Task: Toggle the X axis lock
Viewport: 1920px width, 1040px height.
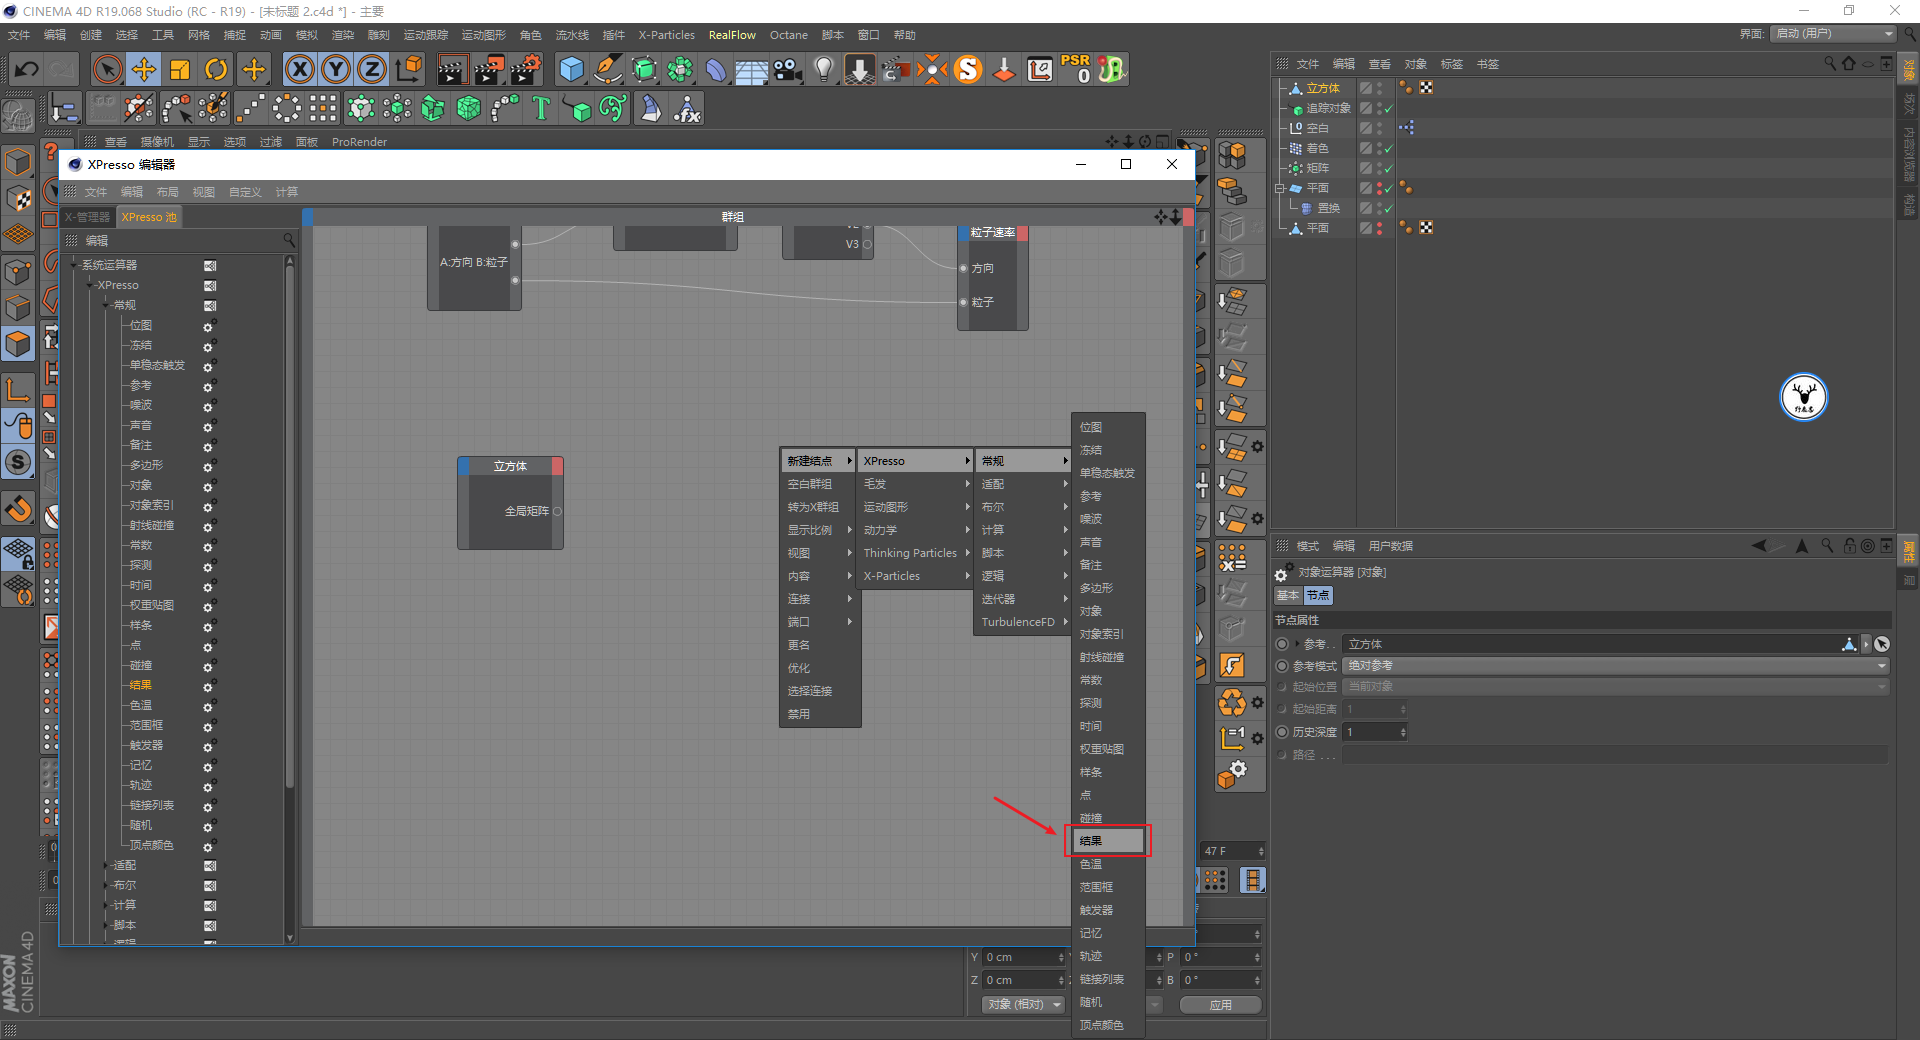Action: pos(299,69)
